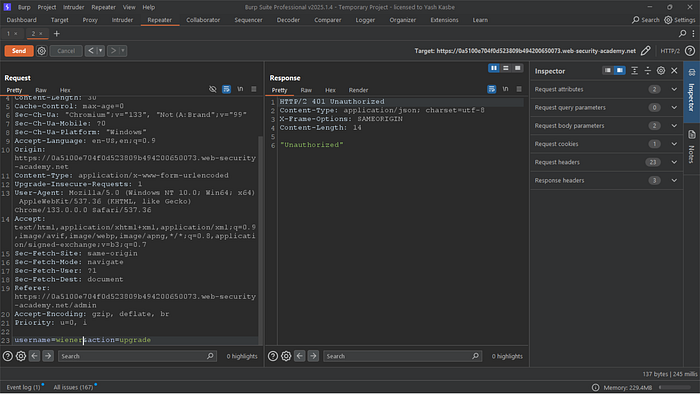Click the edit target pencil icon

pyautogui.click(x=646, y=51)
